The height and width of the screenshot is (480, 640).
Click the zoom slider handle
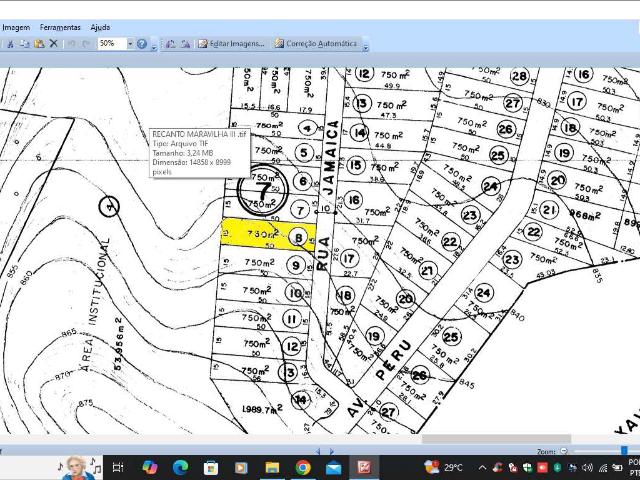[x=624, y=450]
